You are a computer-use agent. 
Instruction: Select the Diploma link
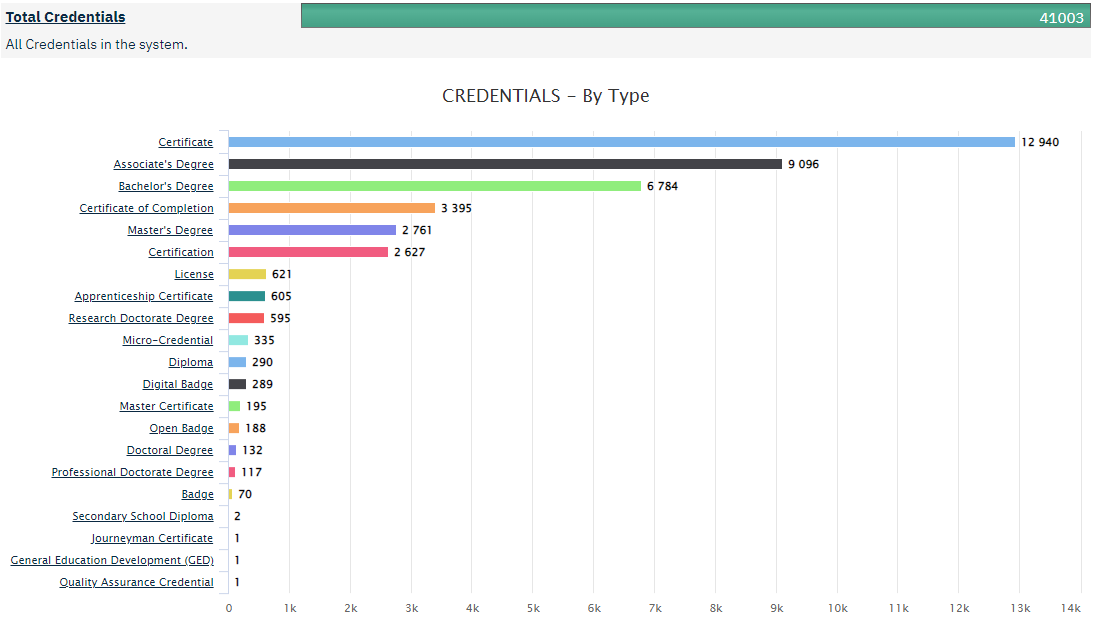[190, 361]
